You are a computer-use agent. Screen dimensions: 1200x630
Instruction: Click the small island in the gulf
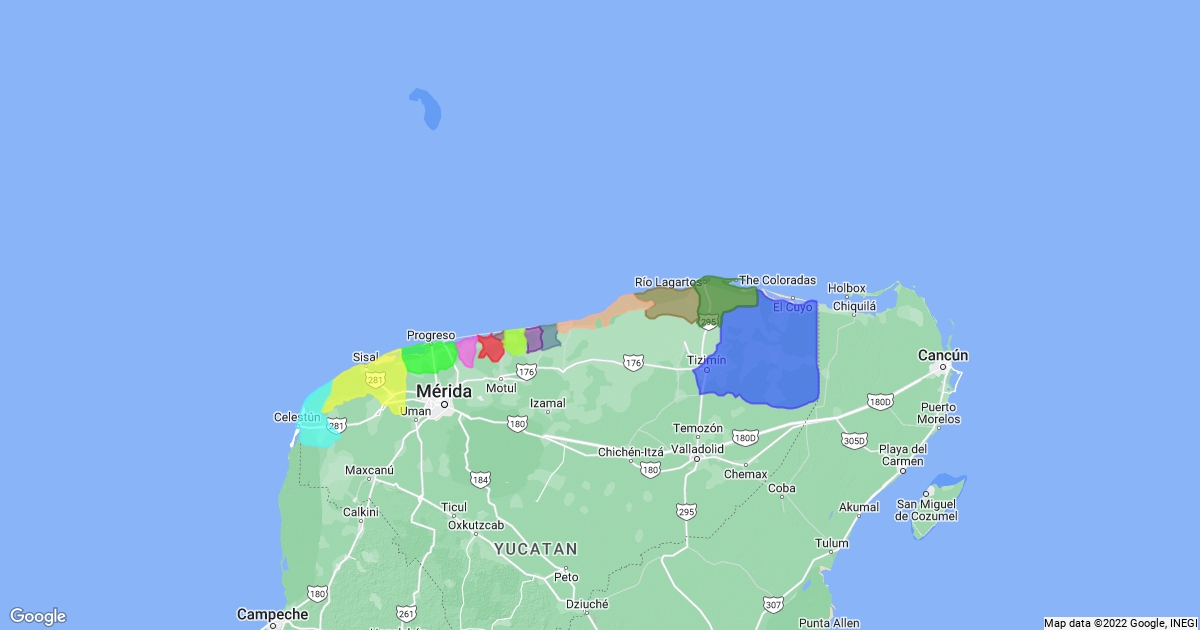pos(427,108)
